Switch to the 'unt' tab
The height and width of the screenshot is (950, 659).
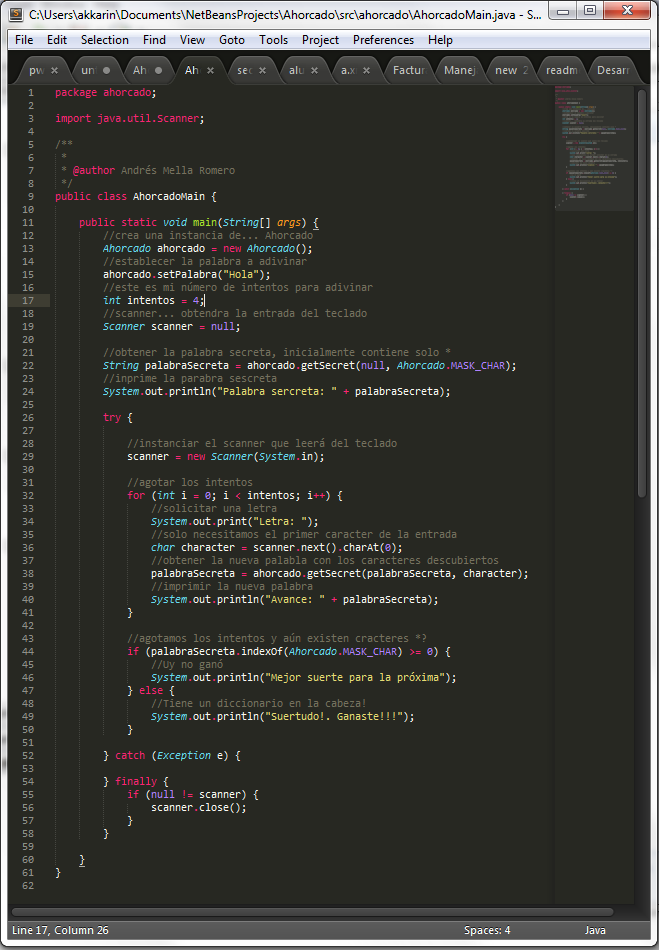(88, 70)
